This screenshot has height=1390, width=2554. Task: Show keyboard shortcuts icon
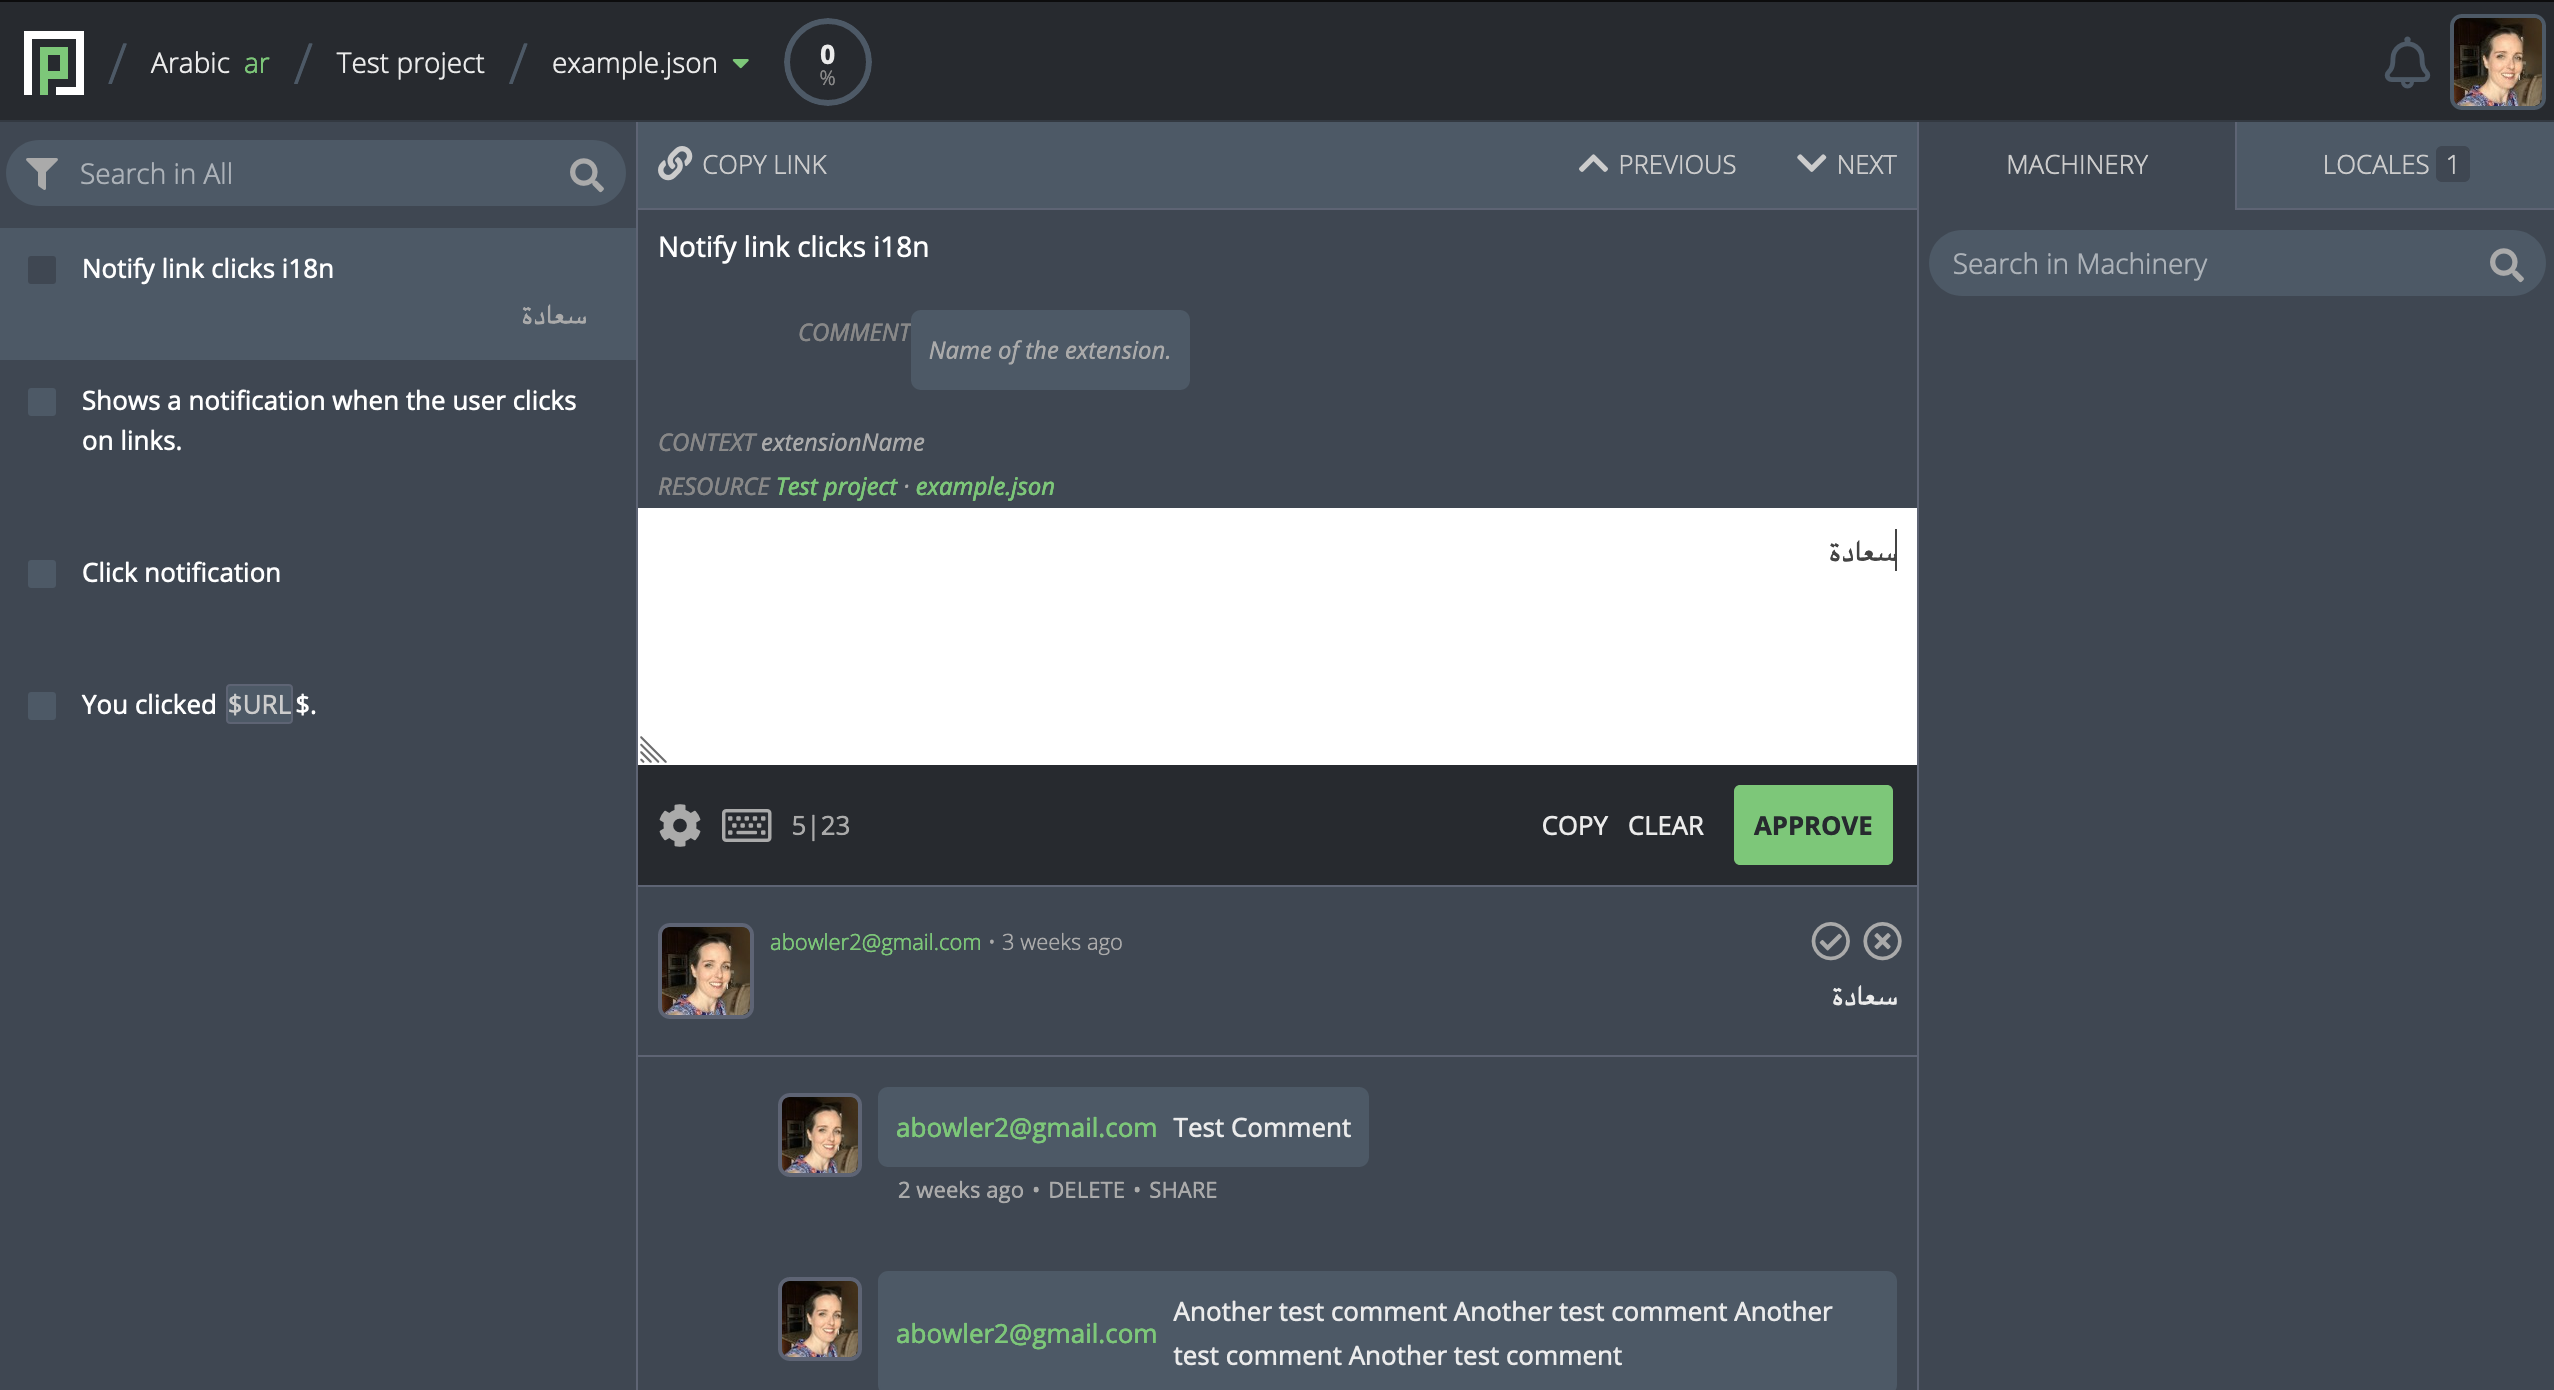tap(746, 826)
